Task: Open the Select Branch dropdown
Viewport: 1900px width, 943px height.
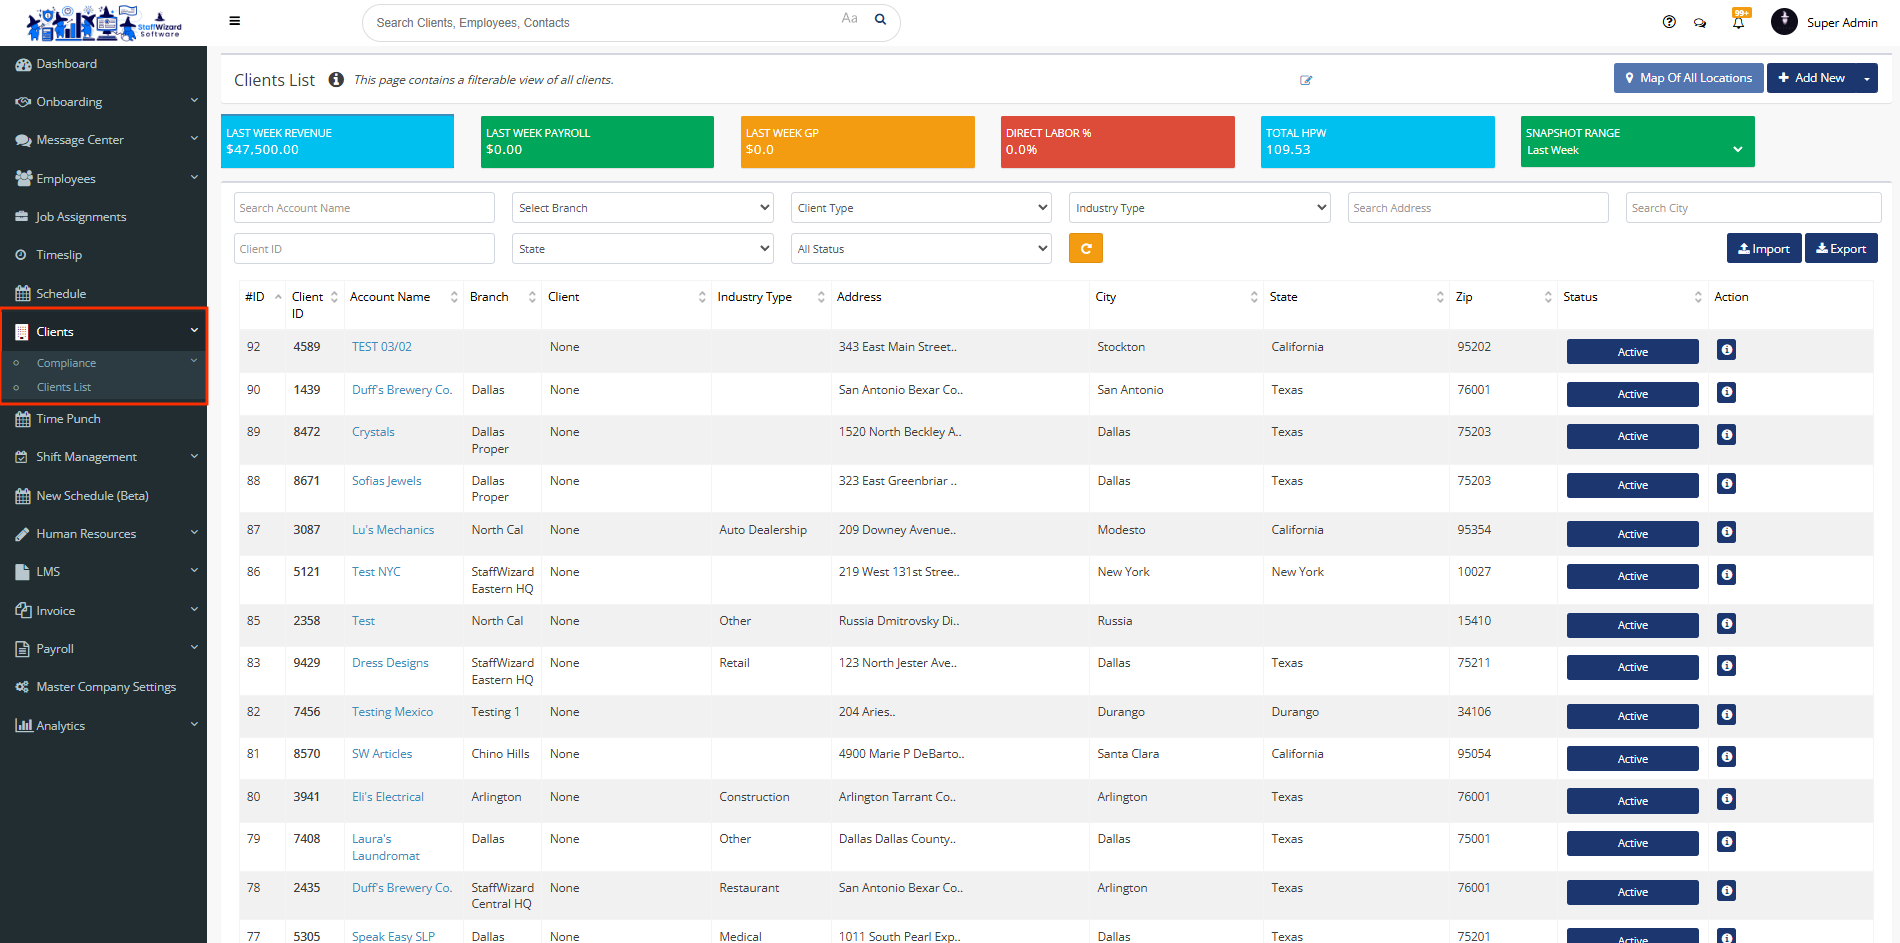Action: (x=642, y=208)
